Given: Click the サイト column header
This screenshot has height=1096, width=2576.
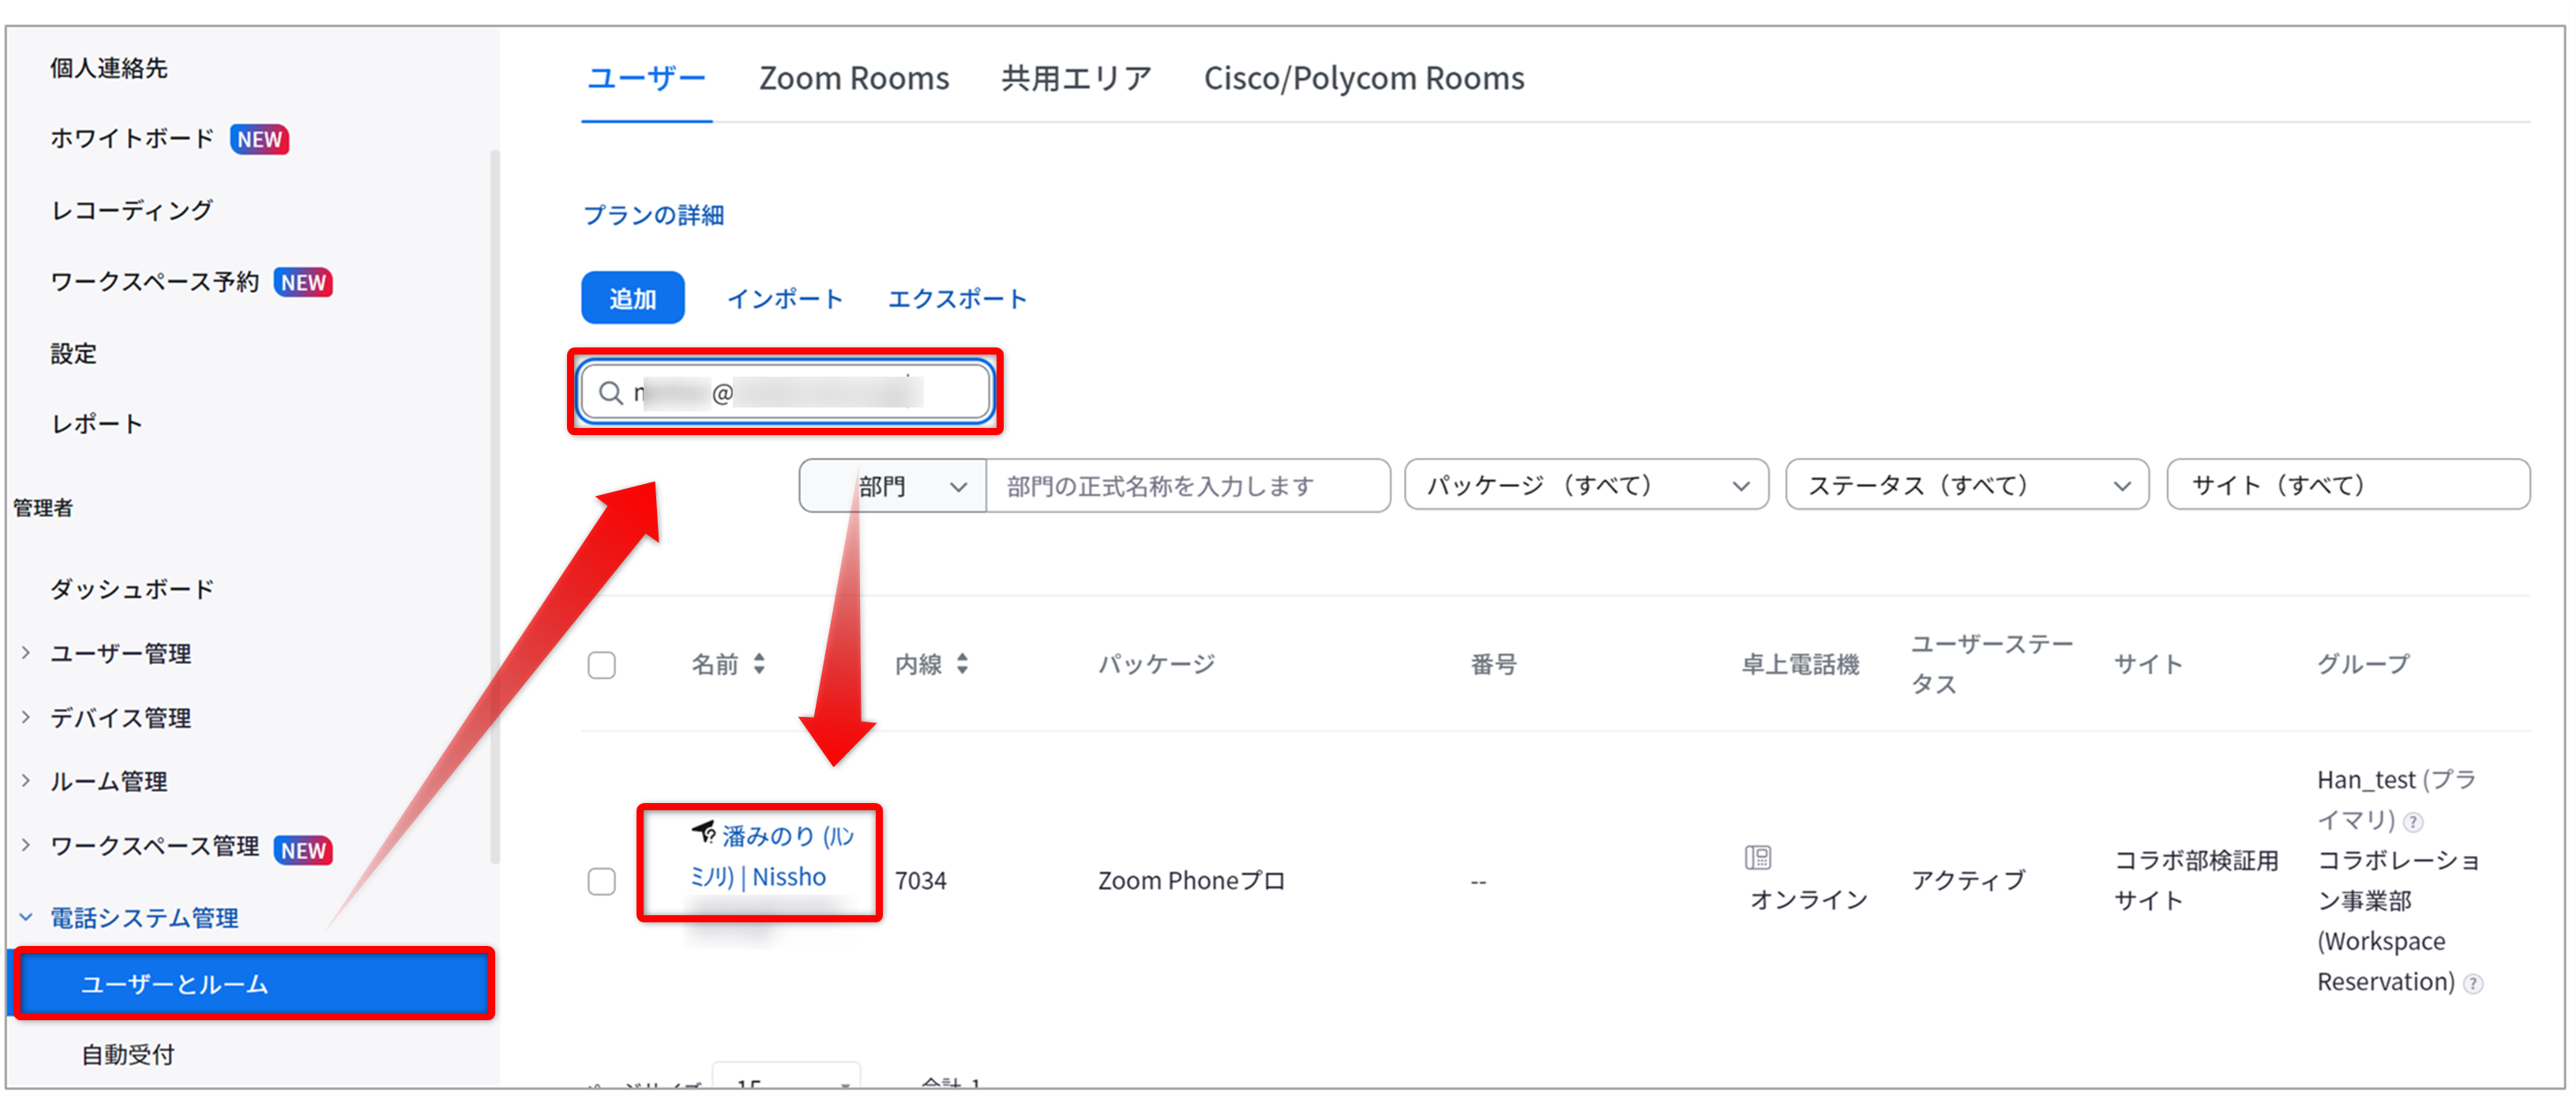Looking at the screenshot, I should (x=2148, y=664).
